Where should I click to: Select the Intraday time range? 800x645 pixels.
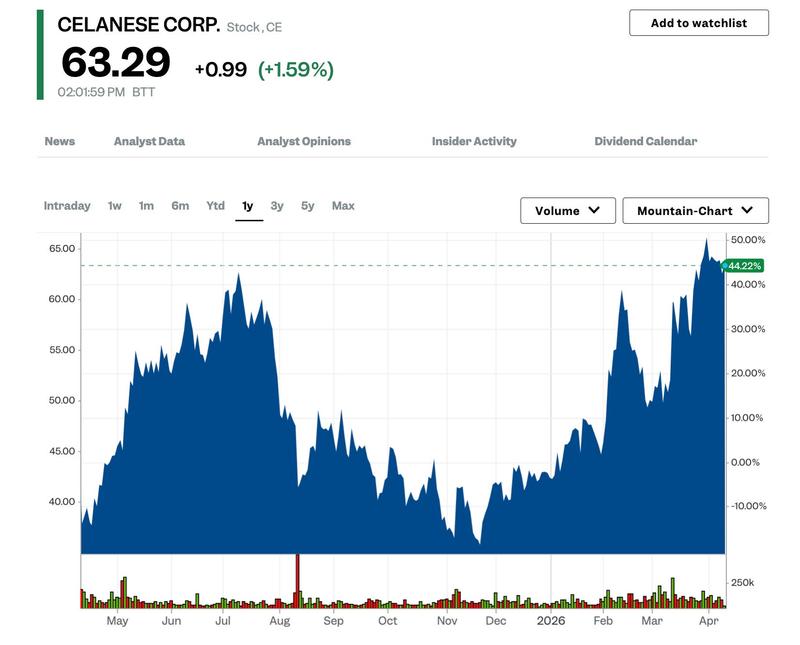(67, 206)
